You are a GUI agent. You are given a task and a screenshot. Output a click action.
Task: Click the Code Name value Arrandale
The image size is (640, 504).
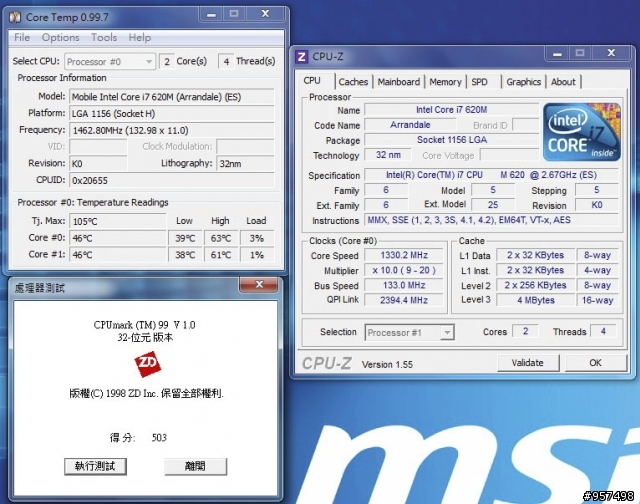(x=410, y=125)
